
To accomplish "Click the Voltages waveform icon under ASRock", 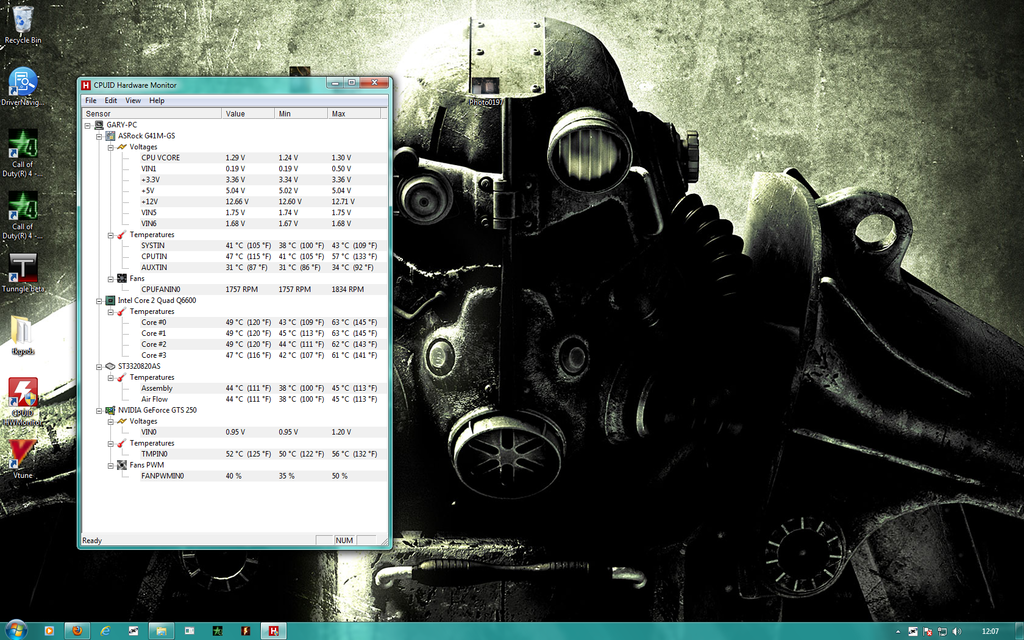I will [x=121, y=147].
